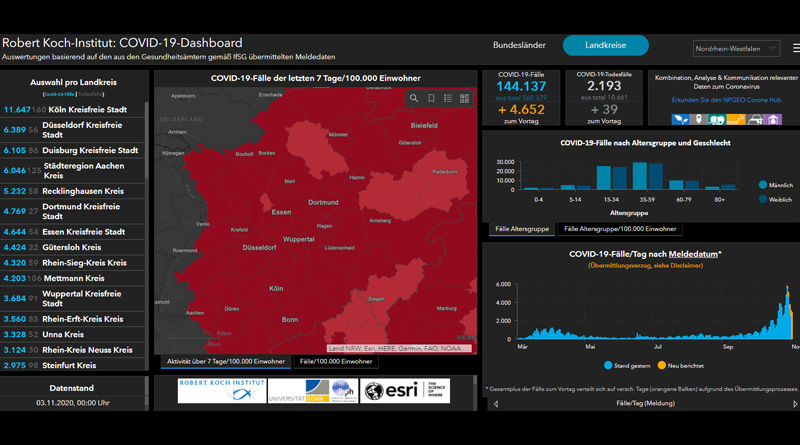800x445 pixels.
Task: Select Rhein-Sieg-Kreis Kreis row
Action: point(72,263)
